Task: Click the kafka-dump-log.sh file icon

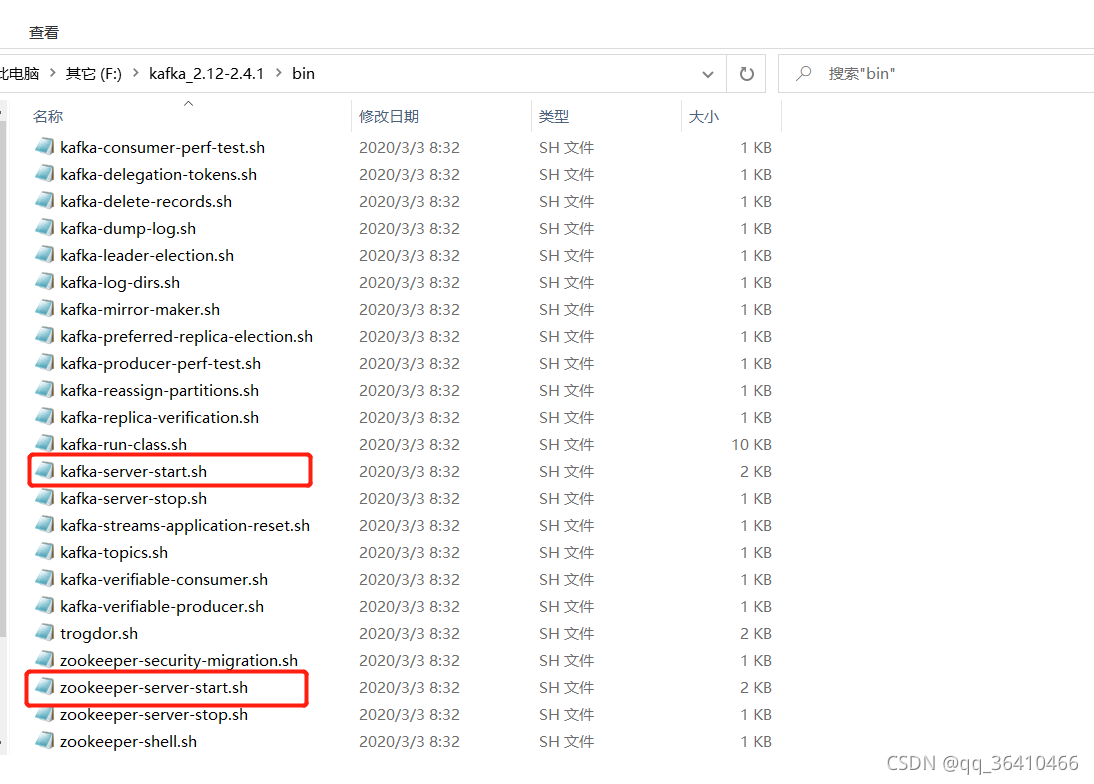Action: (x=45, y=228)
